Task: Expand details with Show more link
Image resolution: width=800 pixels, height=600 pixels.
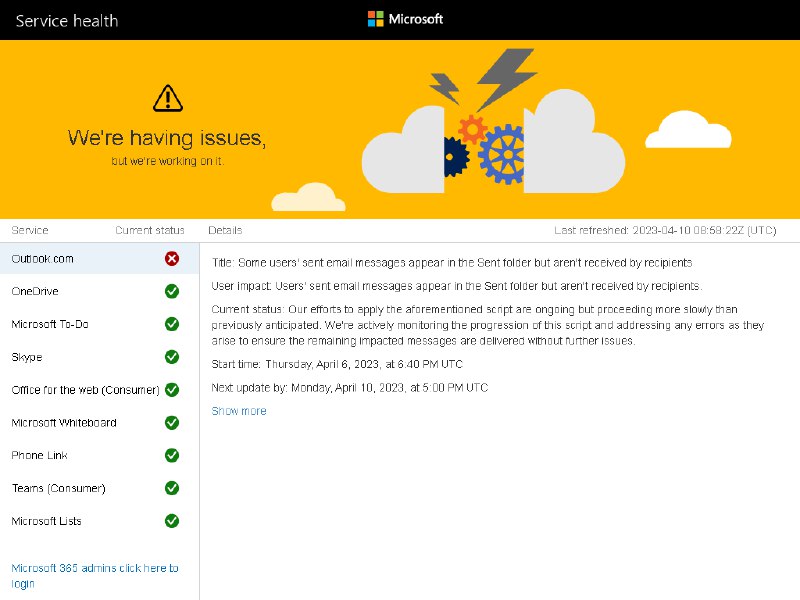Action: coord(239,411)
